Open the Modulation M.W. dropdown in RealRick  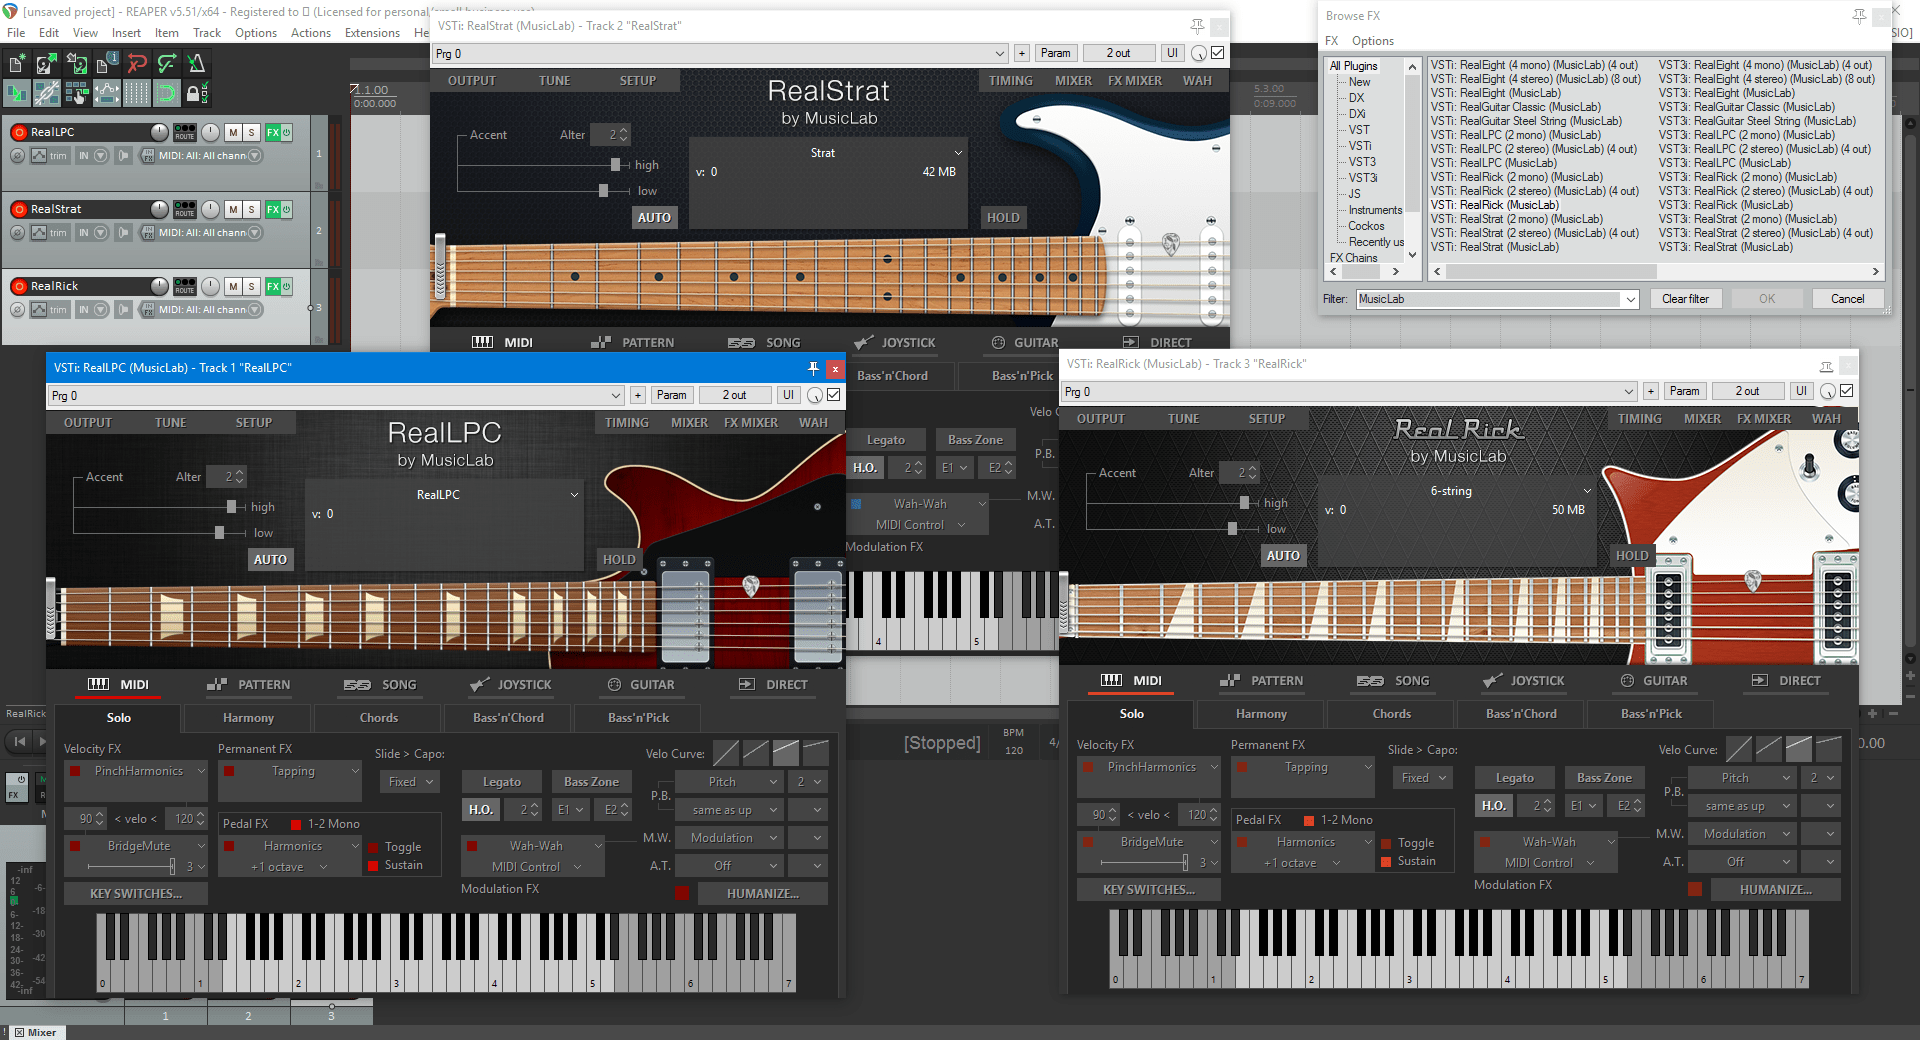pos(1742,834)
